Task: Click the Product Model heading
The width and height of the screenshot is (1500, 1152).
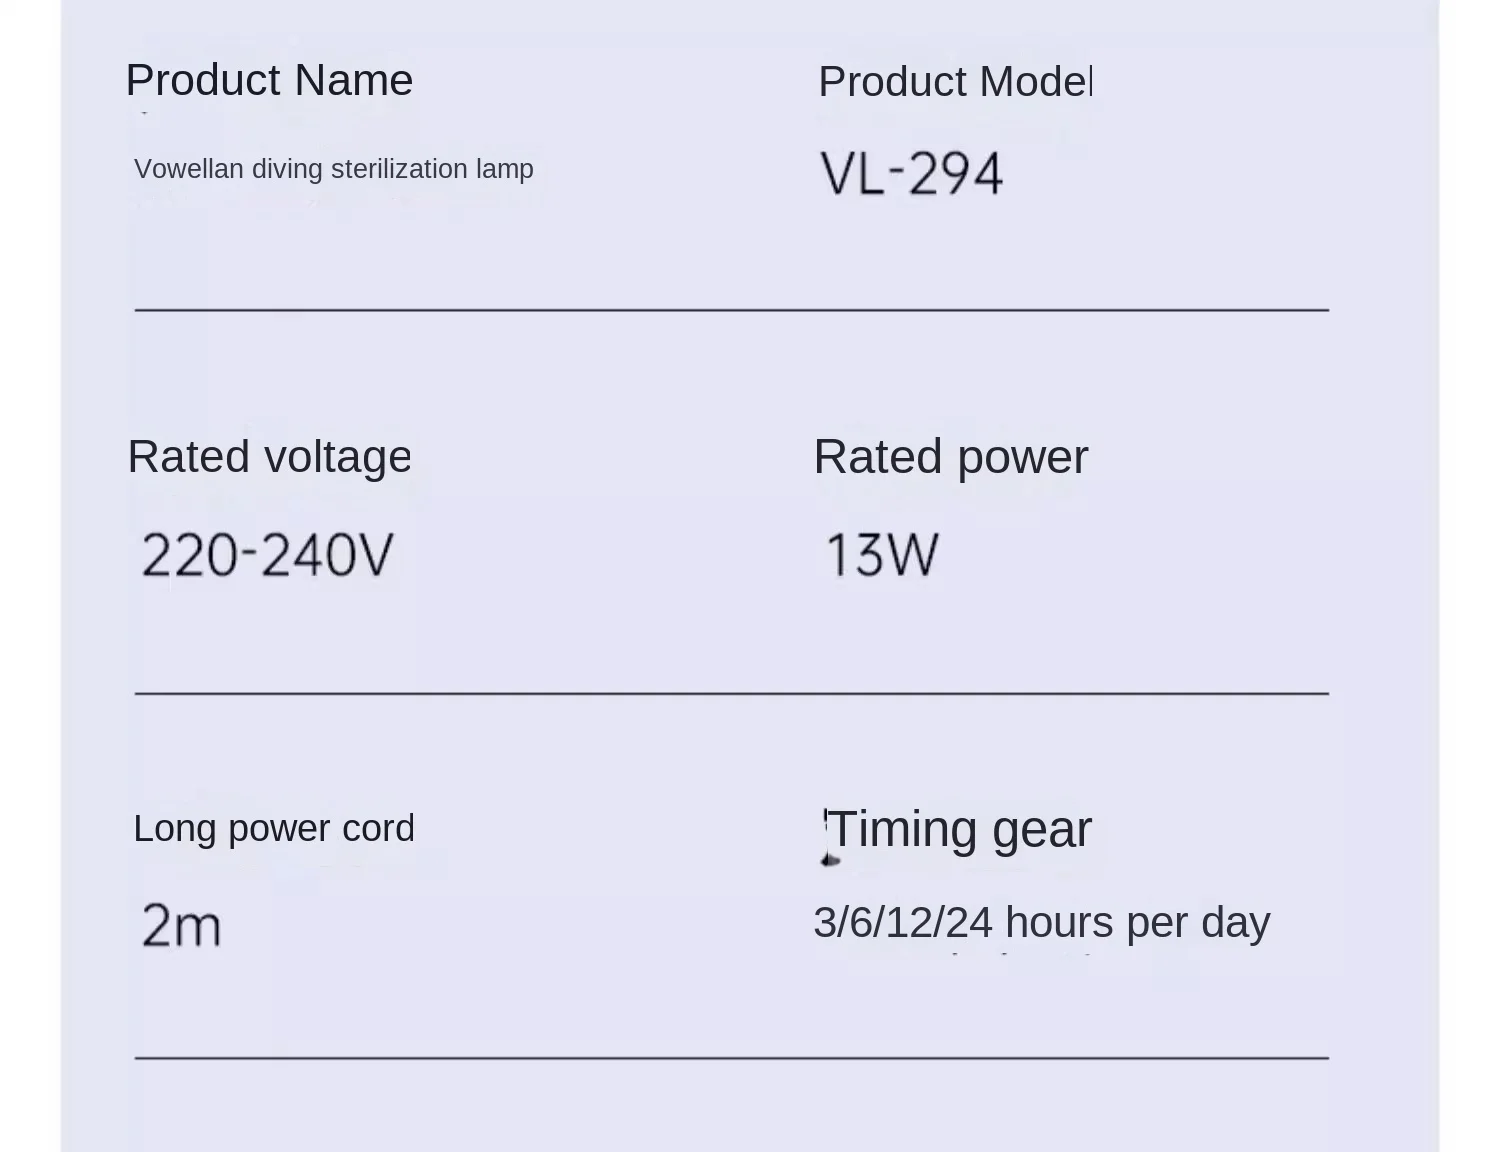Action: (x=955, y=82)
